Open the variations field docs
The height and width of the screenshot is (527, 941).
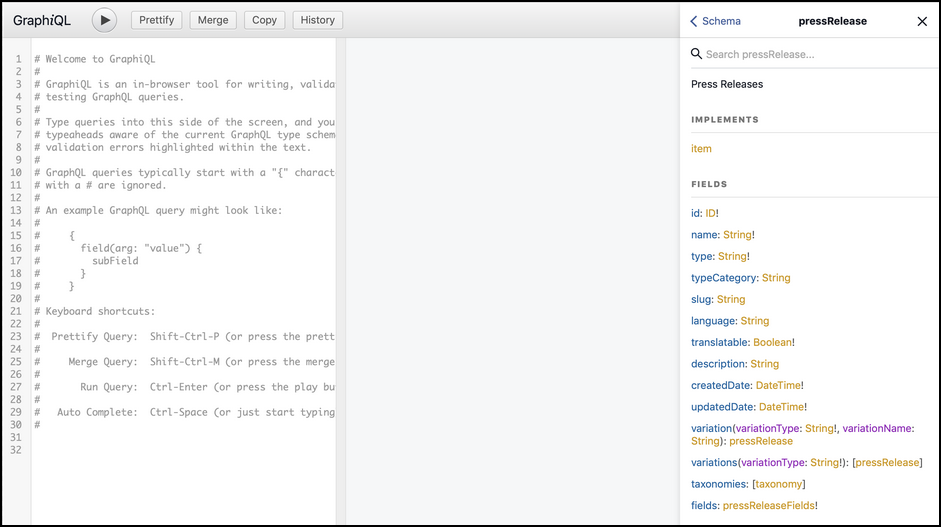tap(714, 463)
